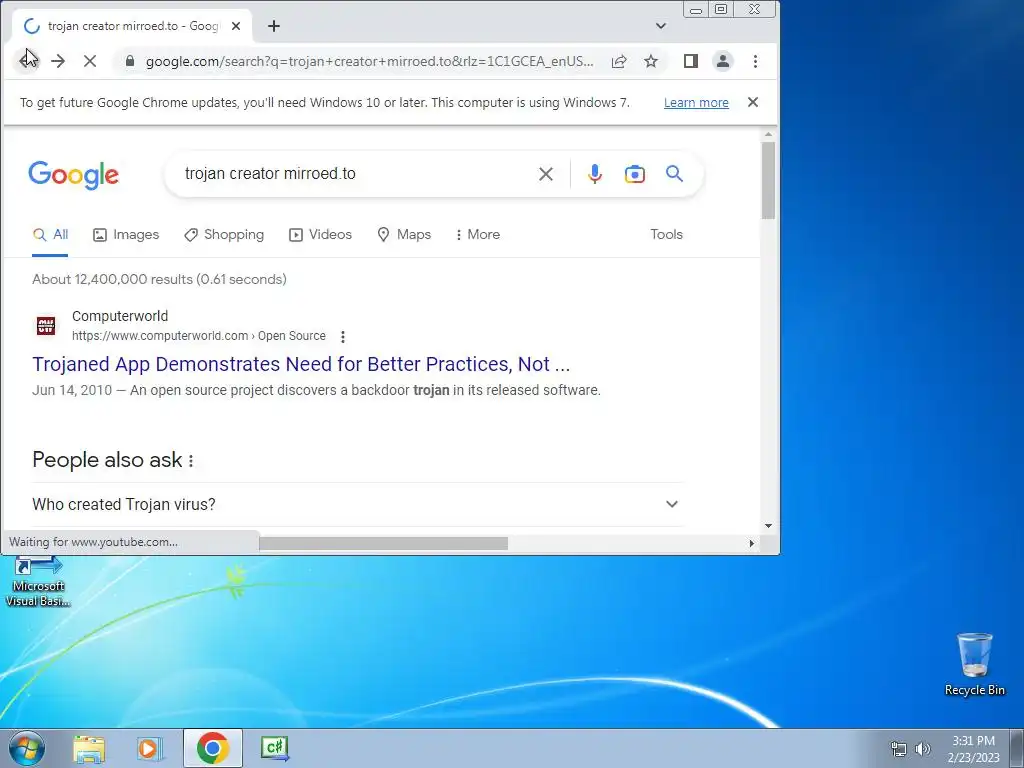Show the clock and date flyout
The width and height of the screenshot is (1024, 768).
click(973, 749)
